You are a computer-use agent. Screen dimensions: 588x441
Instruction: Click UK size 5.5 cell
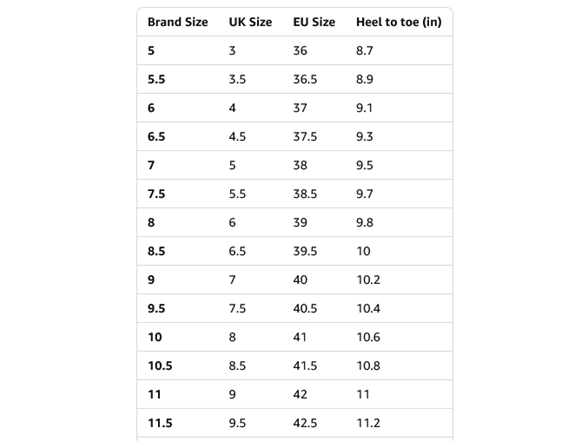pyautogui.click(x=237, y=194)
